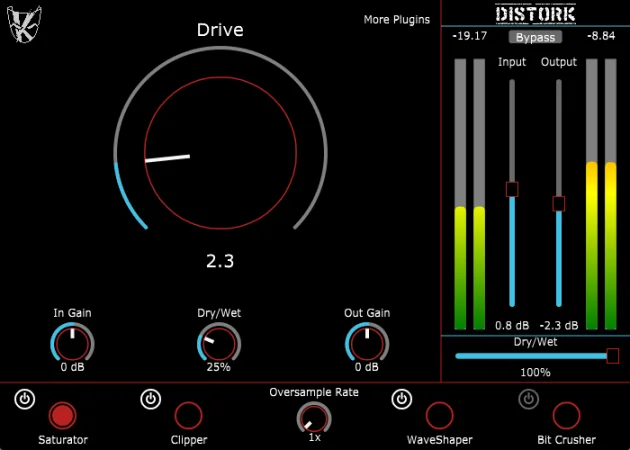Click the 100% Dry/Wet value
Viewport: 630px width, 450px height.
pos(535,372)
